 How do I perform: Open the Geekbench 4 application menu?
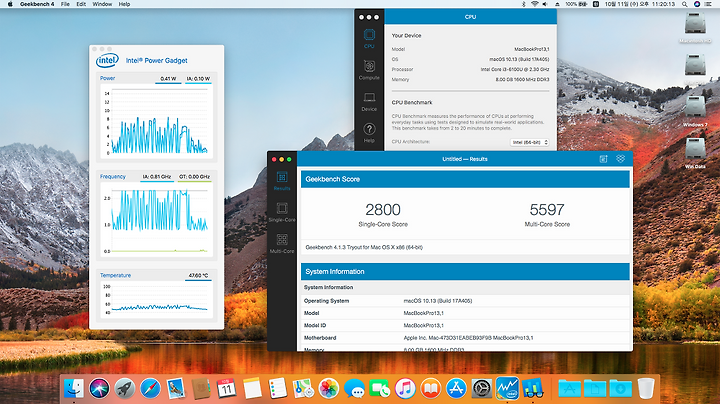[37, 4]
